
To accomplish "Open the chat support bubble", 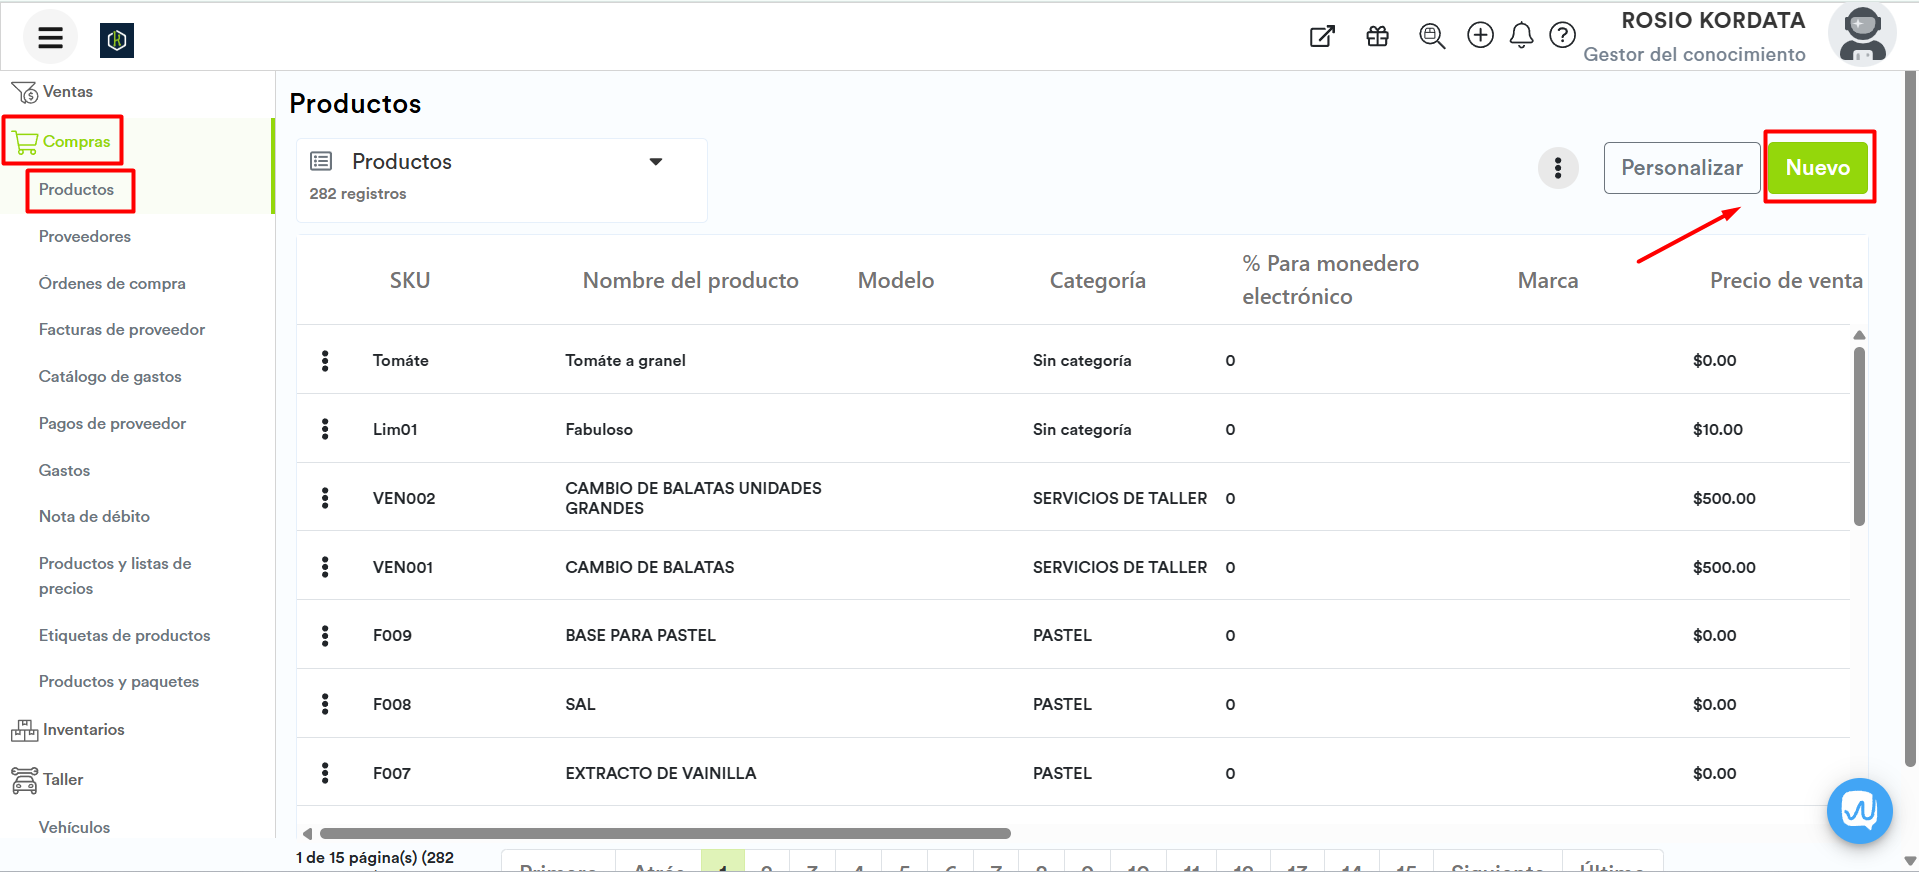I will coord(1859,810).
